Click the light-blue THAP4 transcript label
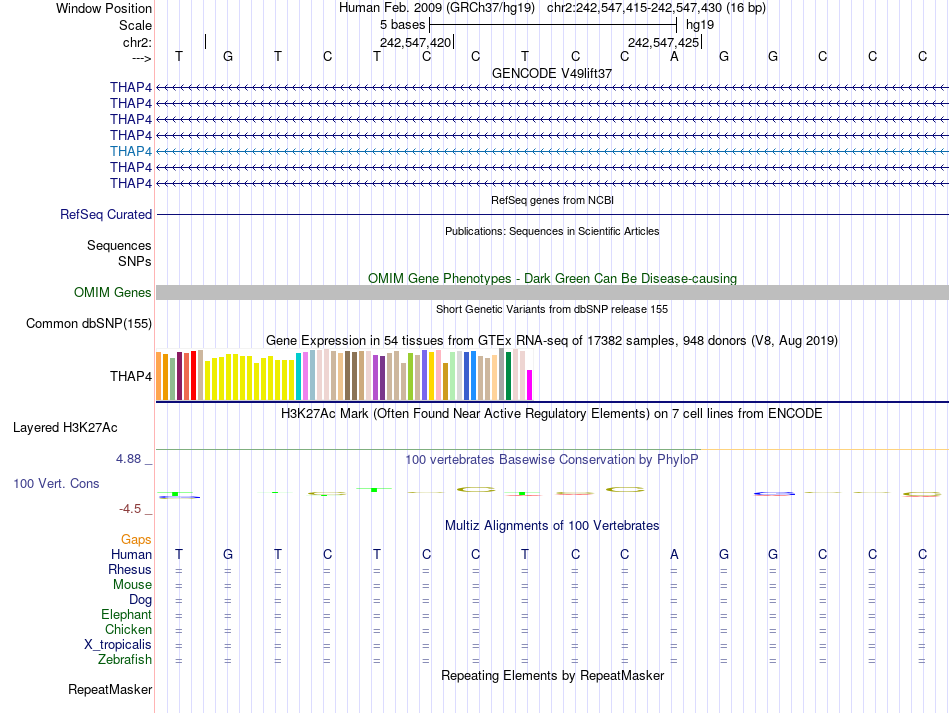Viewport: 950px width, 713px height. [131, 151]
